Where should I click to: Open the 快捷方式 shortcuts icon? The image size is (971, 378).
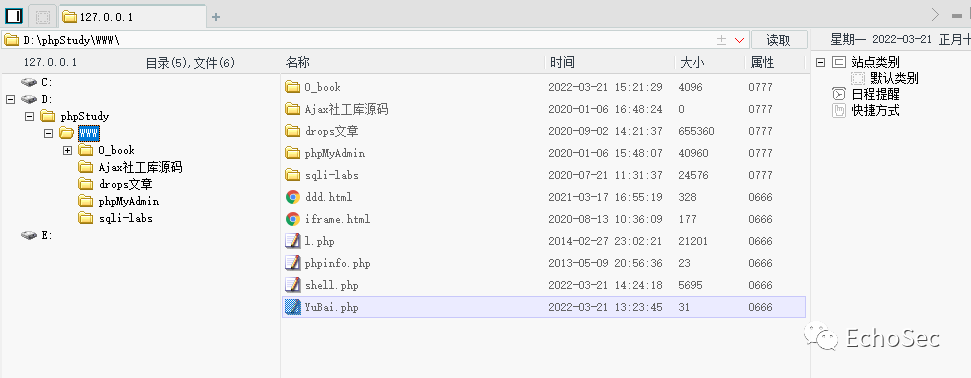[x=838, y=110]
